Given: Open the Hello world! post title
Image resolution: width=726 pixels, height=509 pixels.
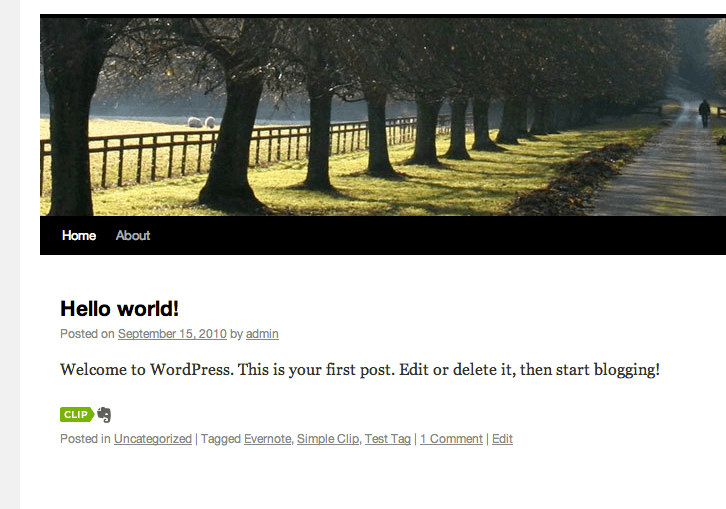Looking at the screenshot, I should tap(119, 309).
